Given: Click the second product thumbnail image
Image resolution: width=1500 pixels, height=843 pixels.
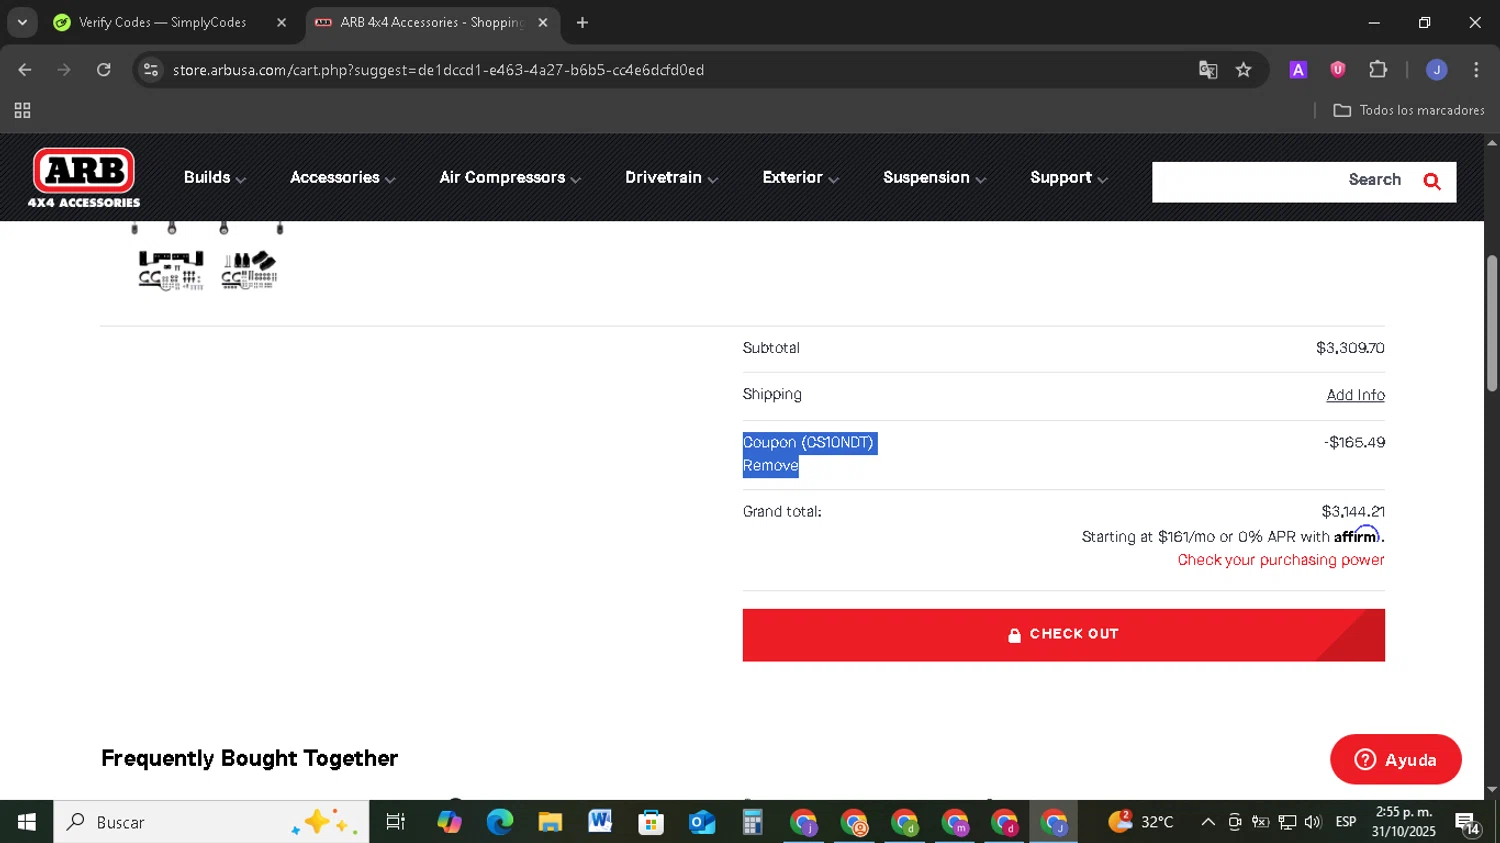Looking at the screenshot, I should coord(249,270).
